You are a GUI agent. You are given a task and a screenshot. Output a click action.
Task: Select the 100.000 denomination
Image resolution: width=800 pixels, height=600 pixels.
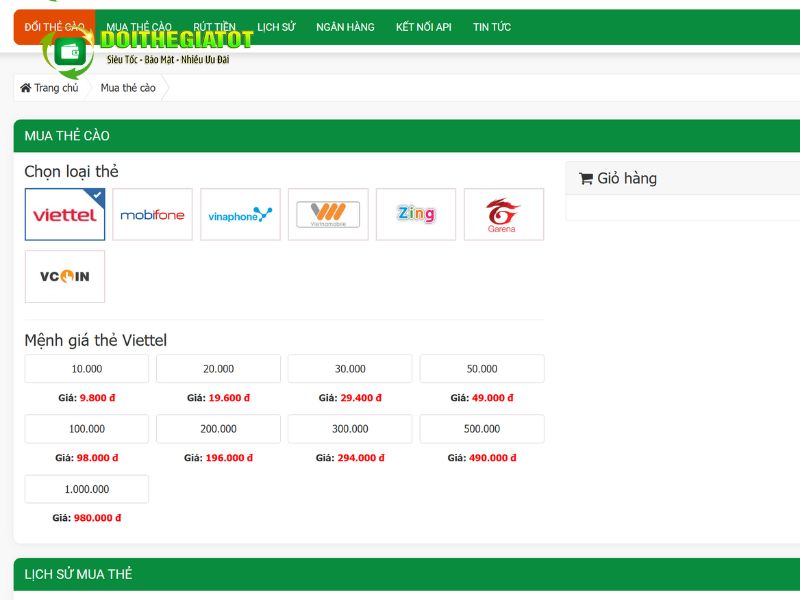[87, 429]
